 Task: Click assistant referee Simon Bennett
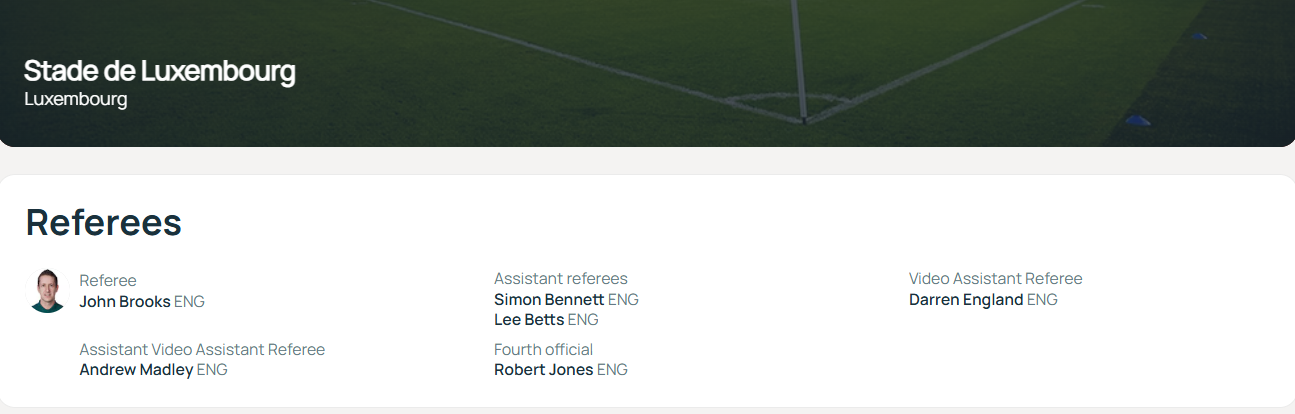[x=549, y=299]
